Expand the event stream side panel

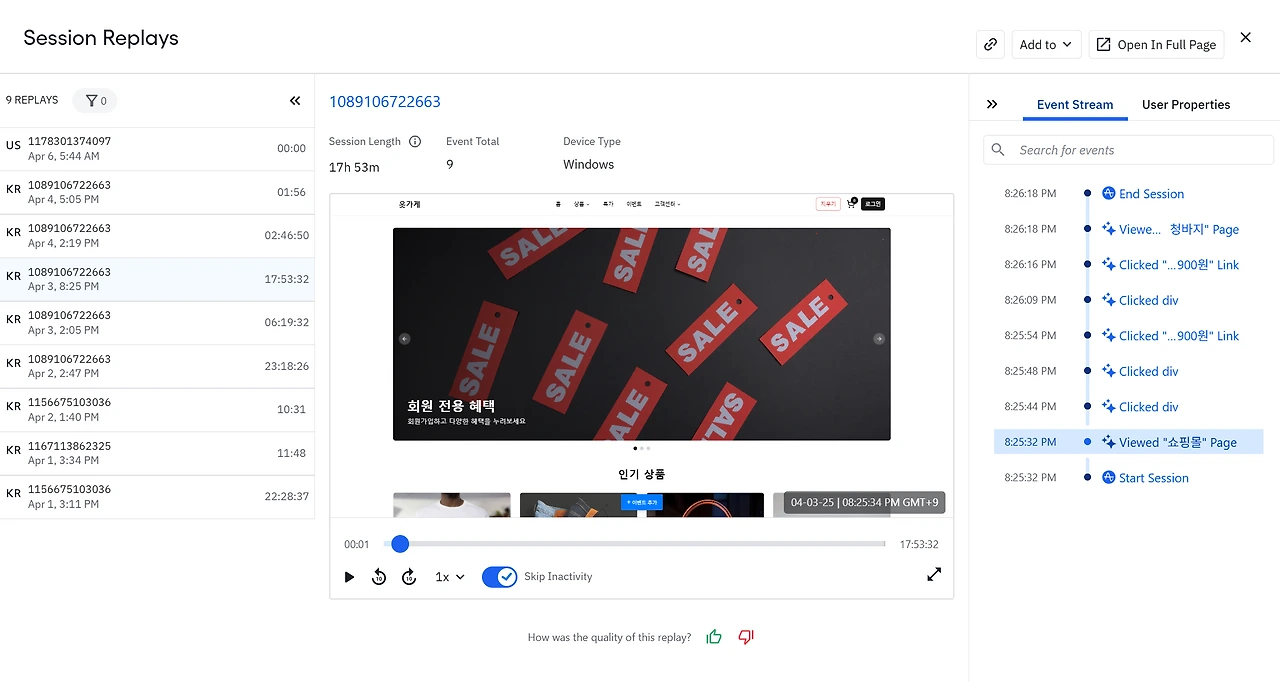pos(992,104)
